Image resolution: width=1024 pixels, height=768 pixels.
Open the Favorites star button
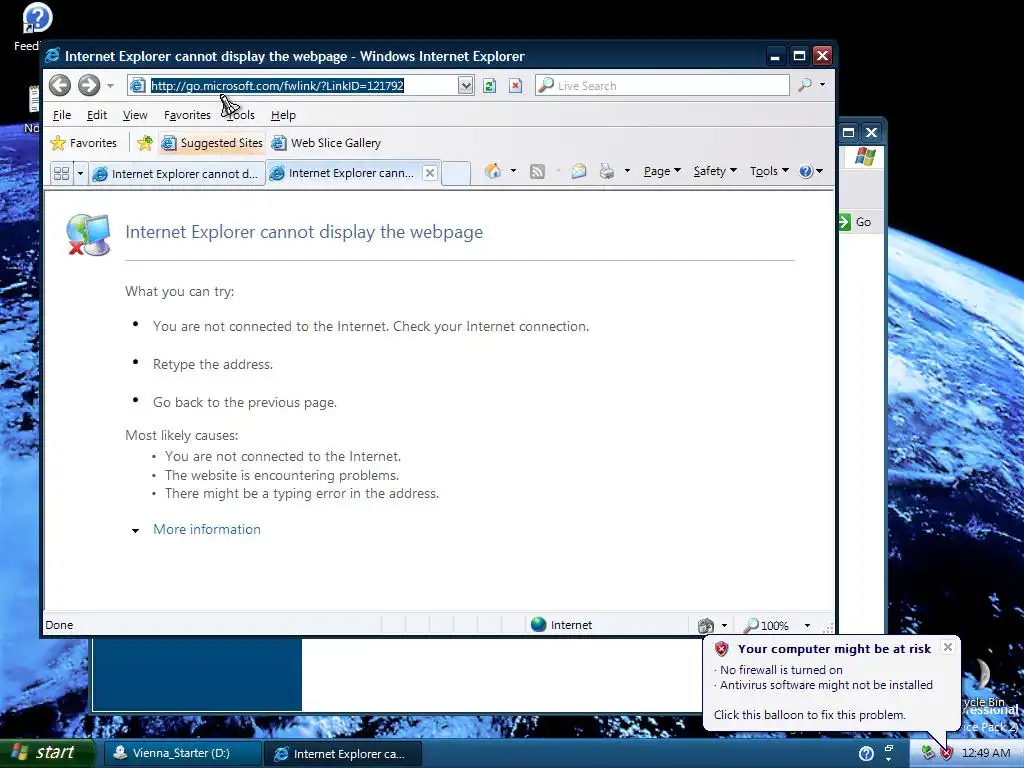pyautogui.click(x=84, y=143)
